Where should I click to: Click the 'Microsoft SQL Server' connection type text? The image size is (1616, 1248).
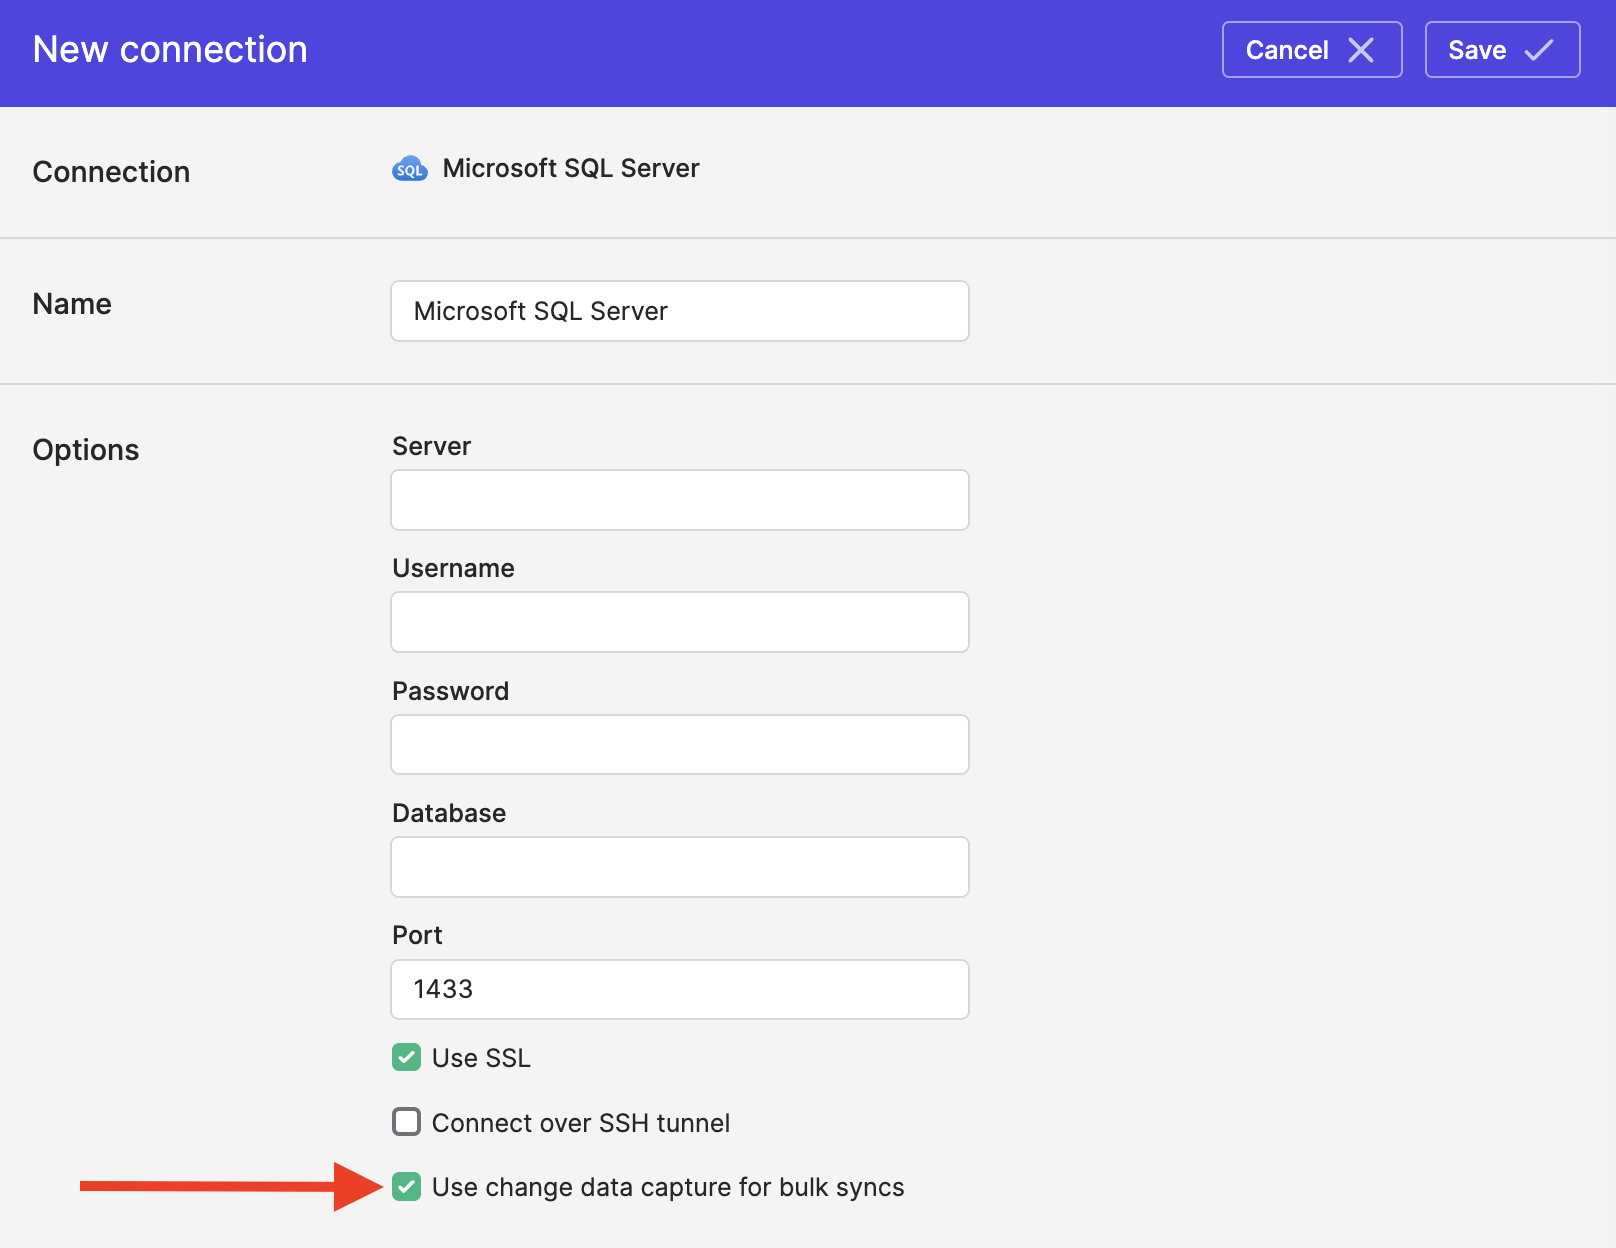coord(571,168)
